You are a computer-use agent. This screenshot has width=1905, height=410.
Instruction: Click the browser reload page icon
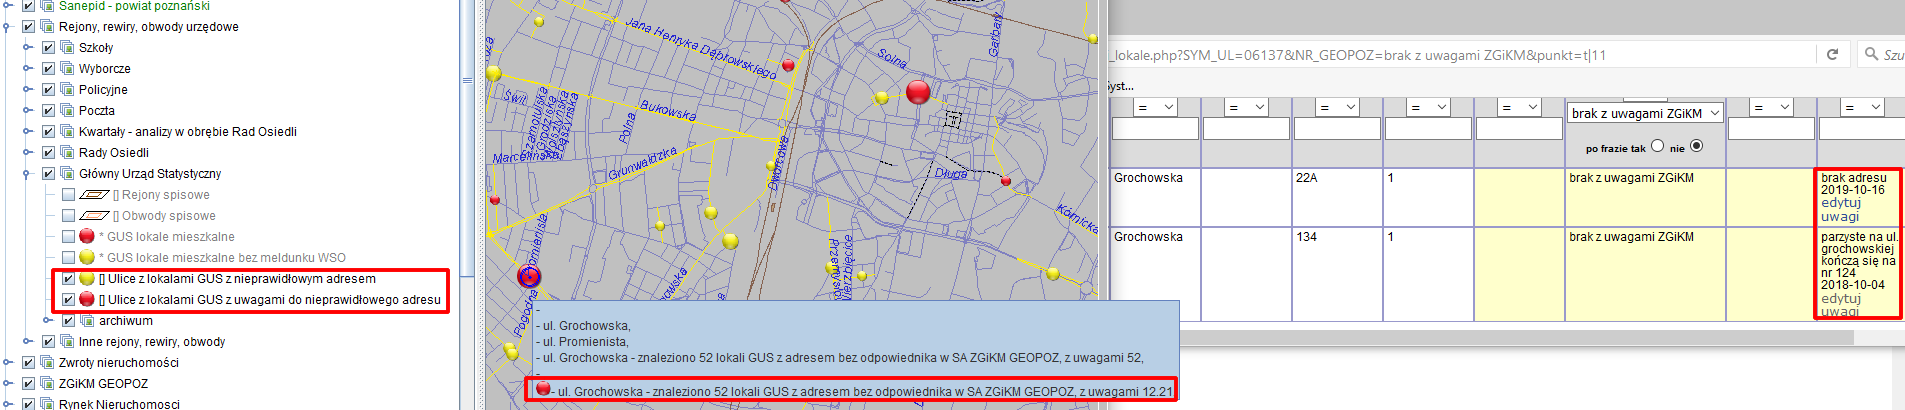pyautogui.click(x=1832, y=55)
